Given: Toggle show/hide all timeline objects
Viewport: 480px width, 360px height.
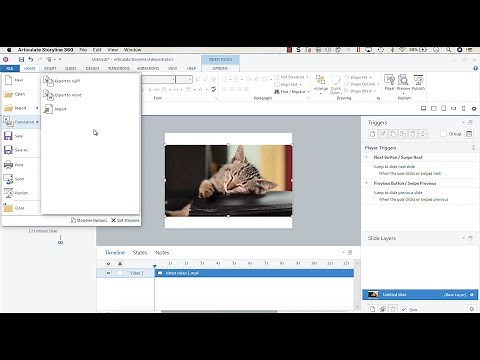Looking at the screenshot, I should point(108,263).
